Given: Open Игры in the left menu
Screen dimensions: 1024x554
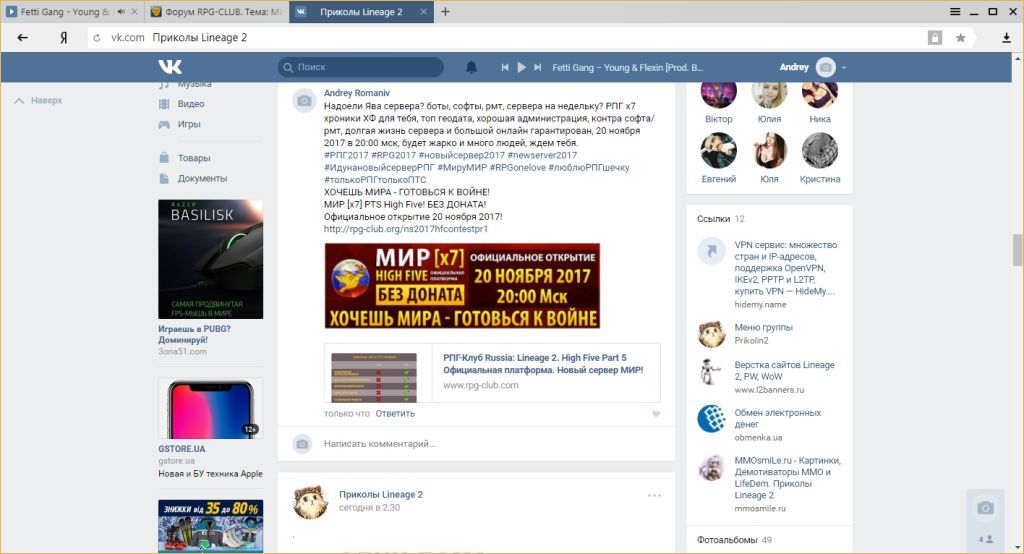Looking at the screenshot, I should pos(189,124).
